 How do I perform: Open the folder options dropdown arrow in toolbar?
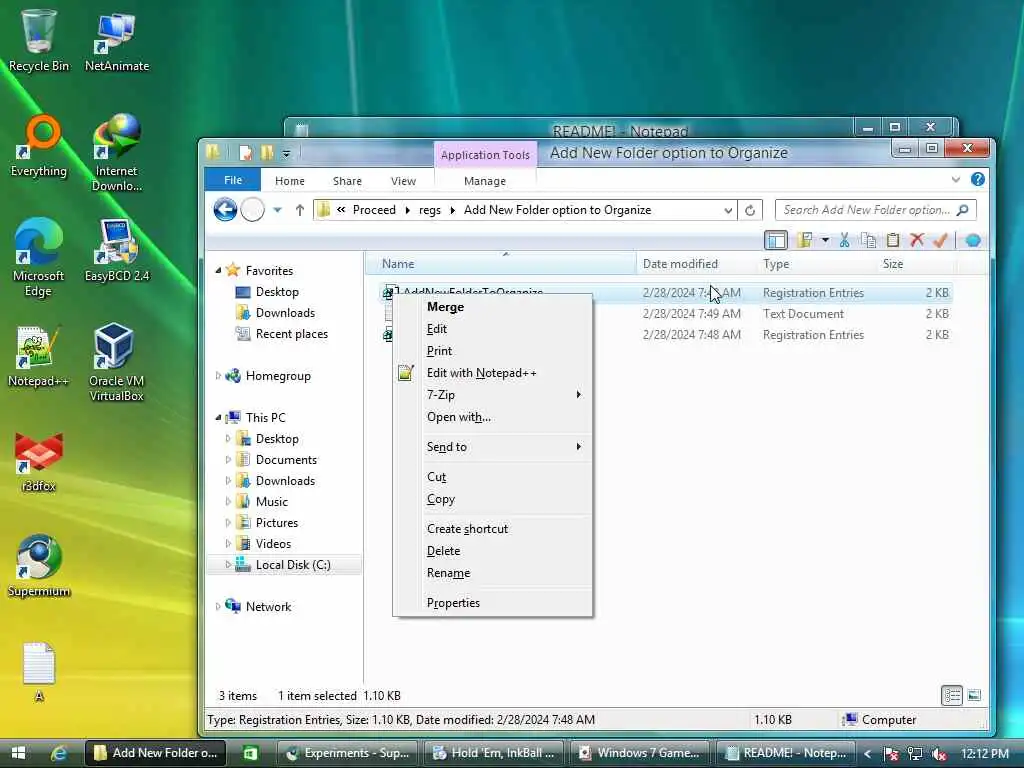pyautogui.click(x=825, y=240)
